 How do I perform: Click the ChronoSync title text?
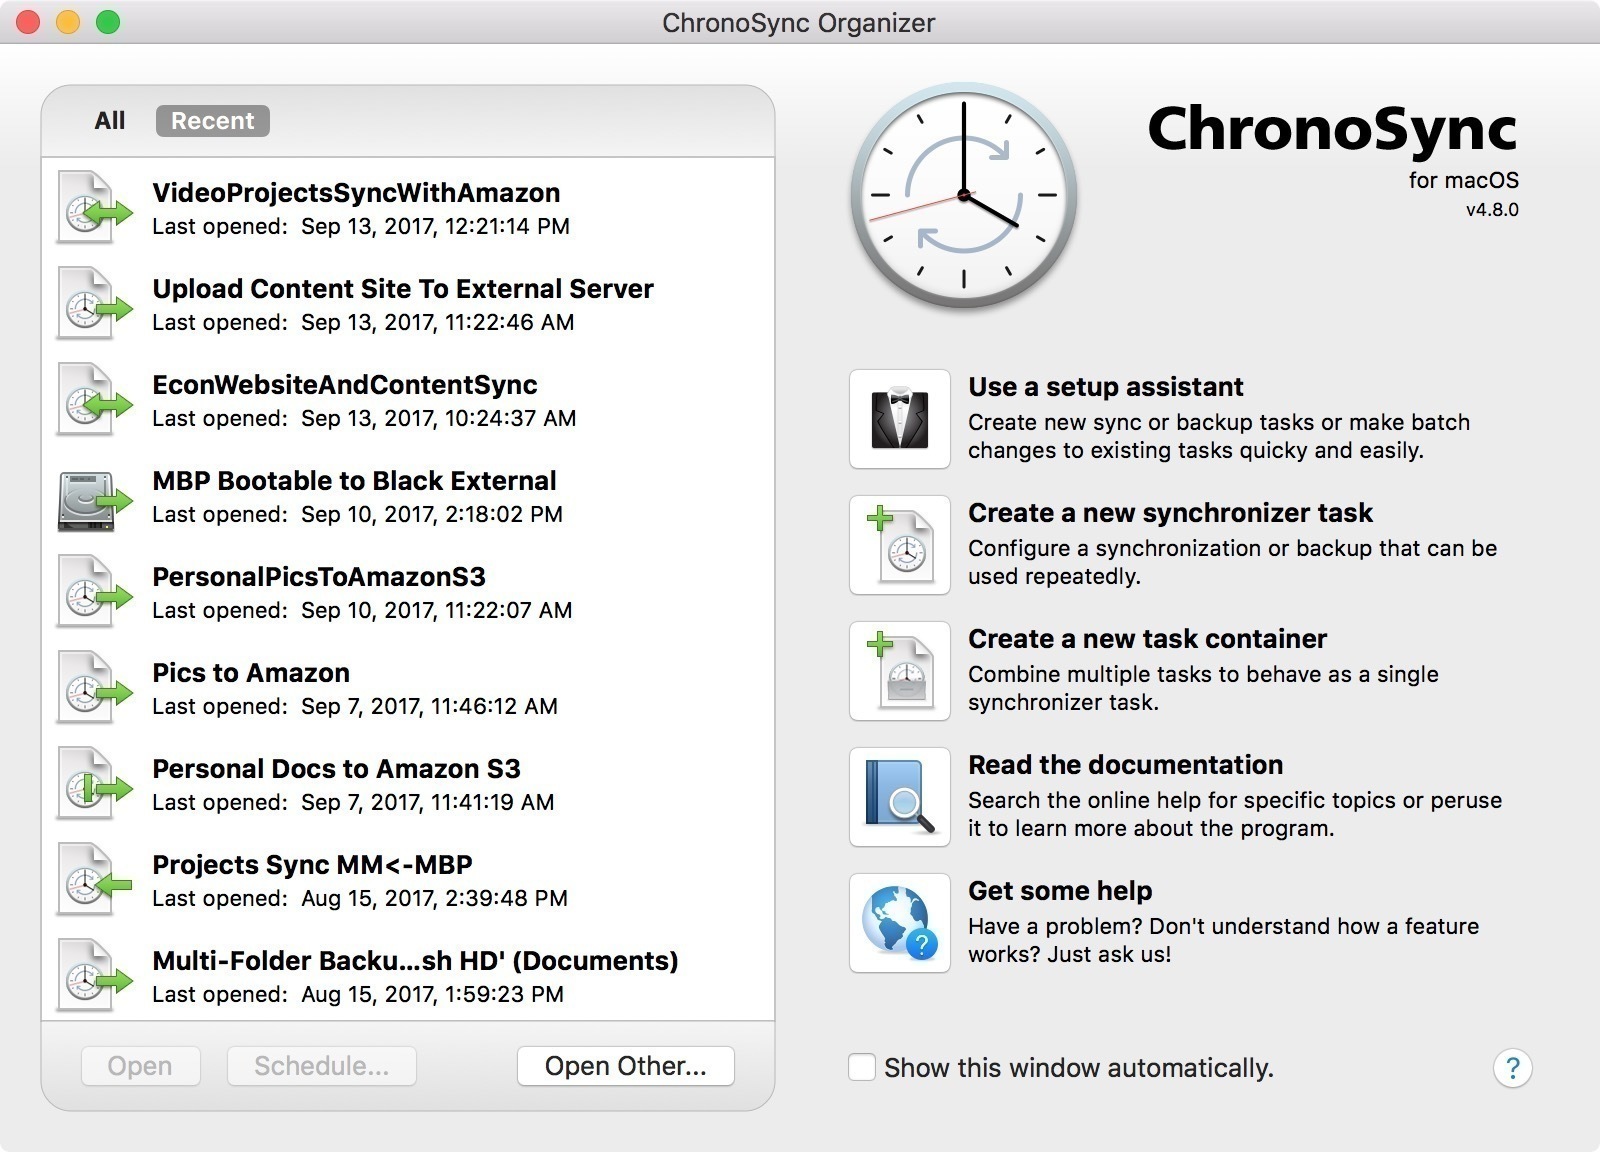pyautogui.click(x=1332, y=130)
